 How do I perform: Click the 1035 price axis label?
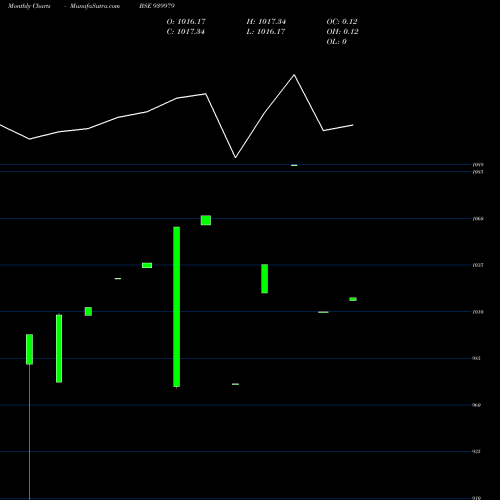(x=478, y=265)
